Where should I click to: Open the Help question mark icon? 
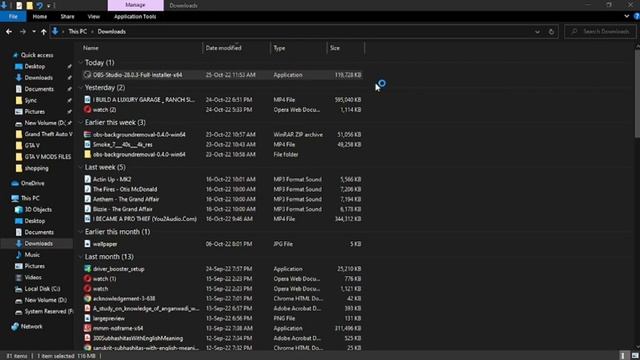point(636,16)
